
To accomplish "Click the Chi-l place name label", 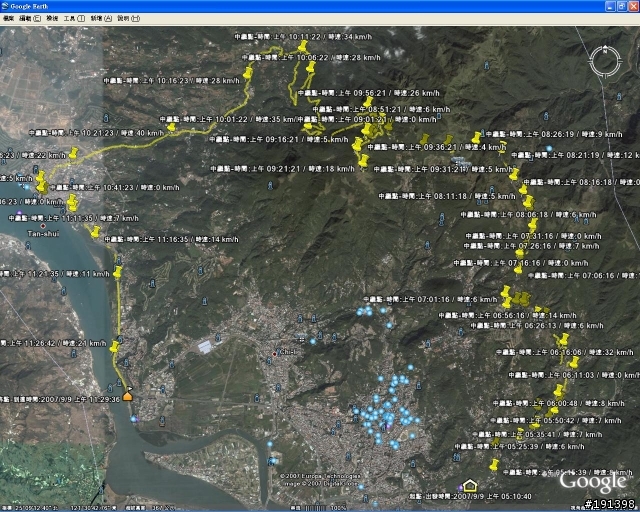I will point(287,352).
